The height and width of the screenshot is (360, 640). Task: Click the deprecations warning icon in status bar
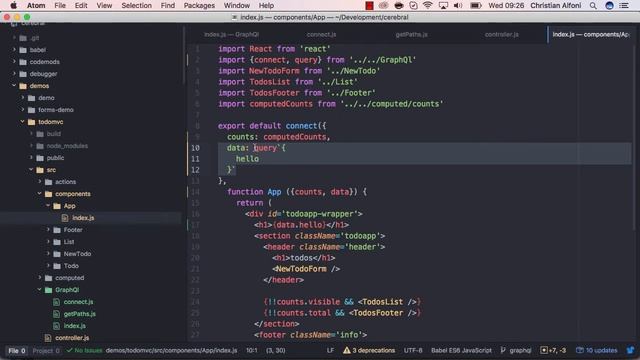pos(347,350)
